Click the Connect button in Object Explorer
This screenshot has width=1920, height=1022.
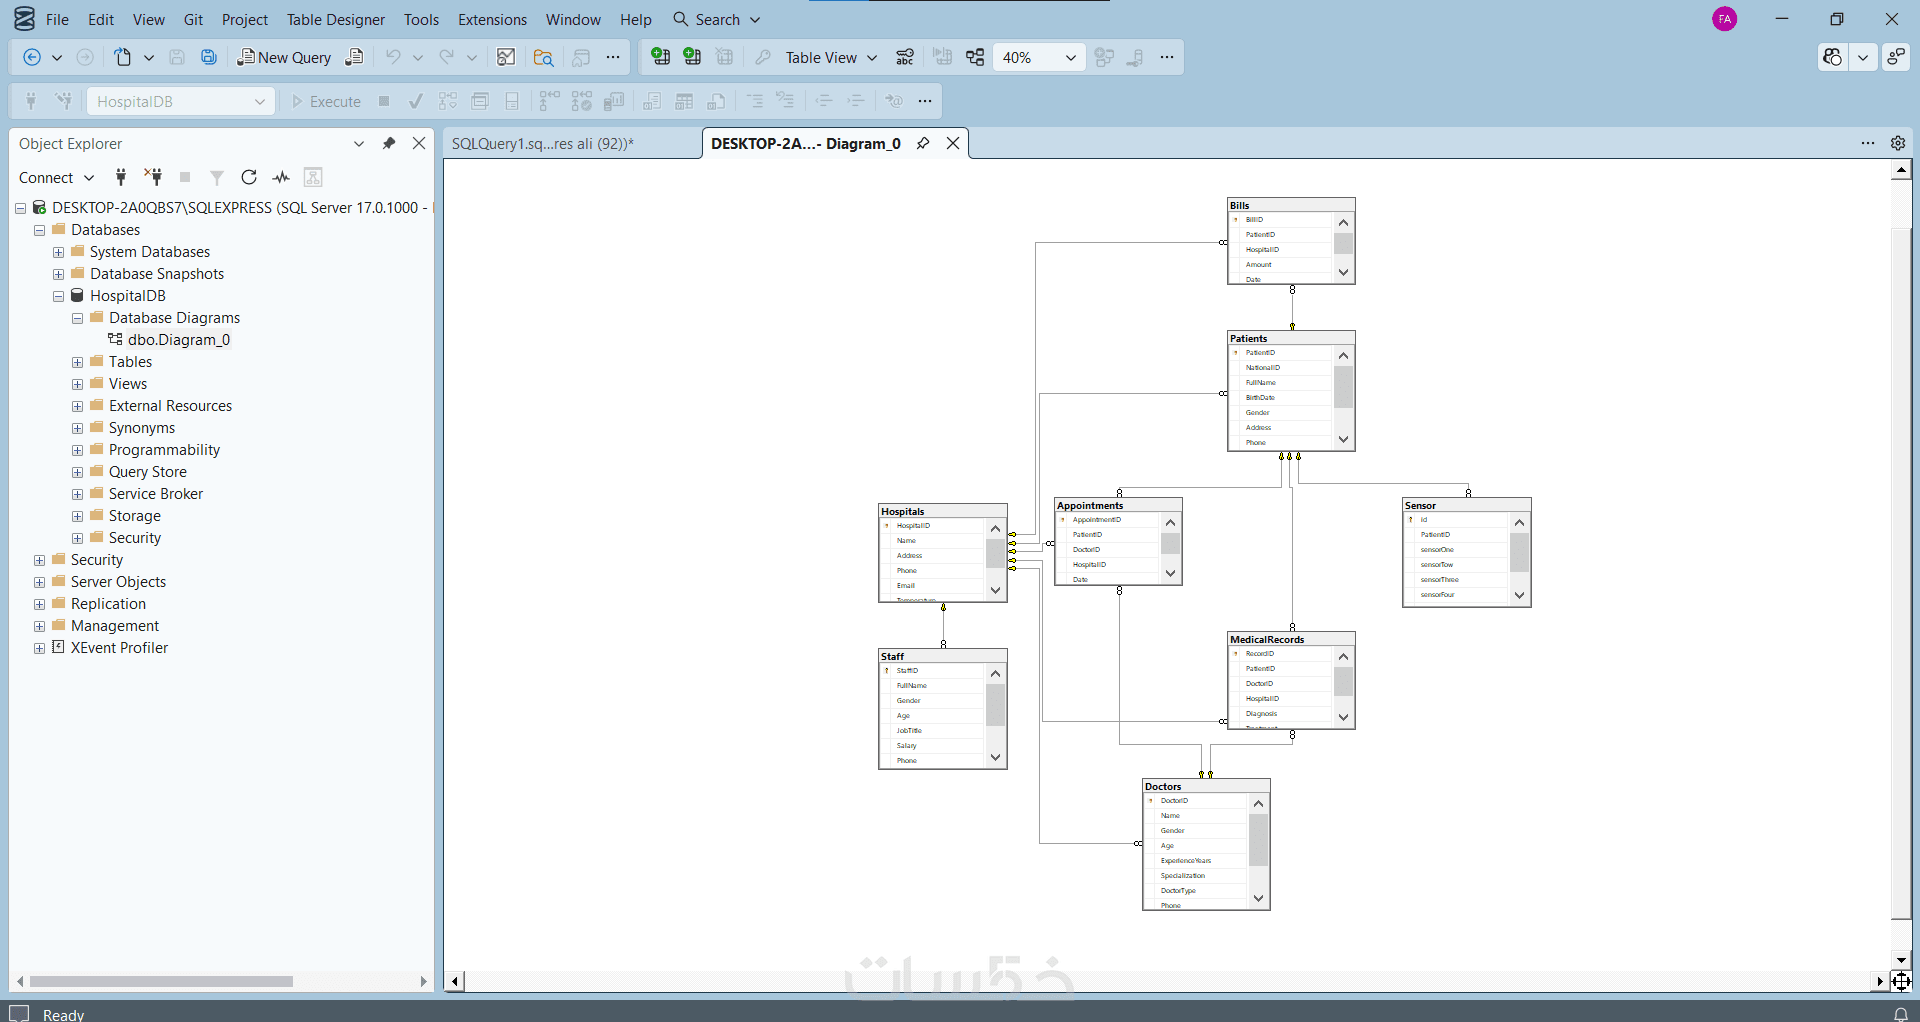click(56, 177)
